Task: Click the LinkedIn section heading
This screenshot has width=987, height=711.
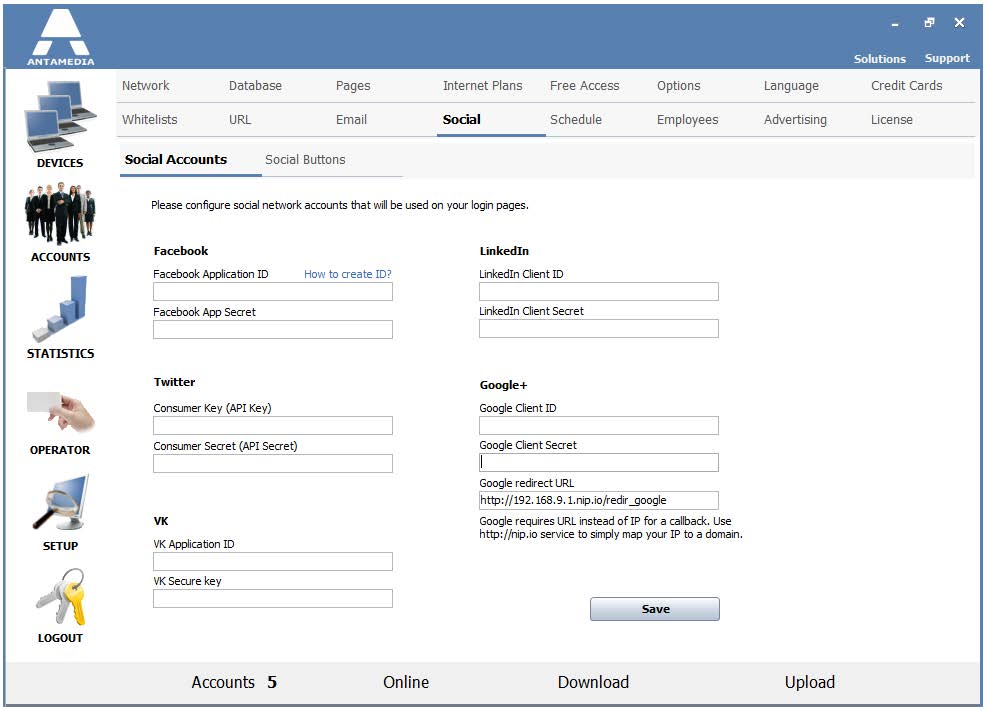Action: point(504,251)
